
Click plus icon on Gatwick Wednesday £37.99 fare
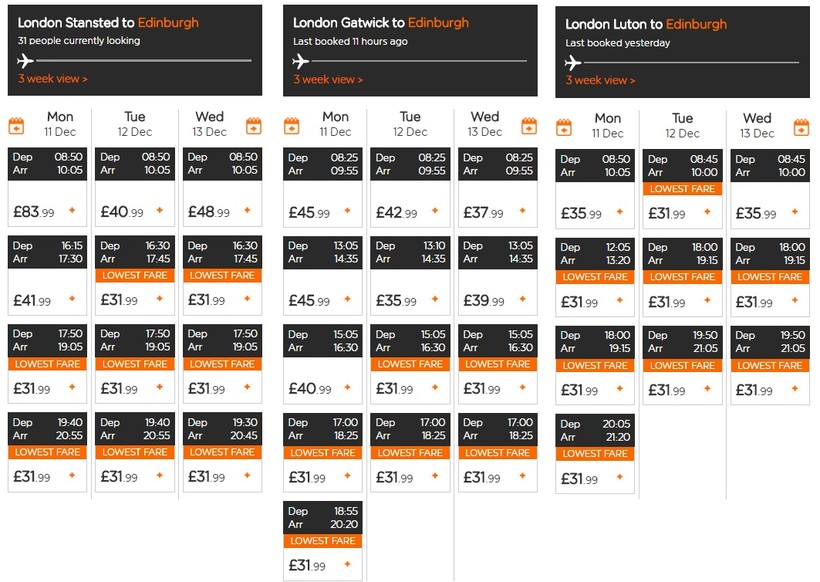[522, 211]
